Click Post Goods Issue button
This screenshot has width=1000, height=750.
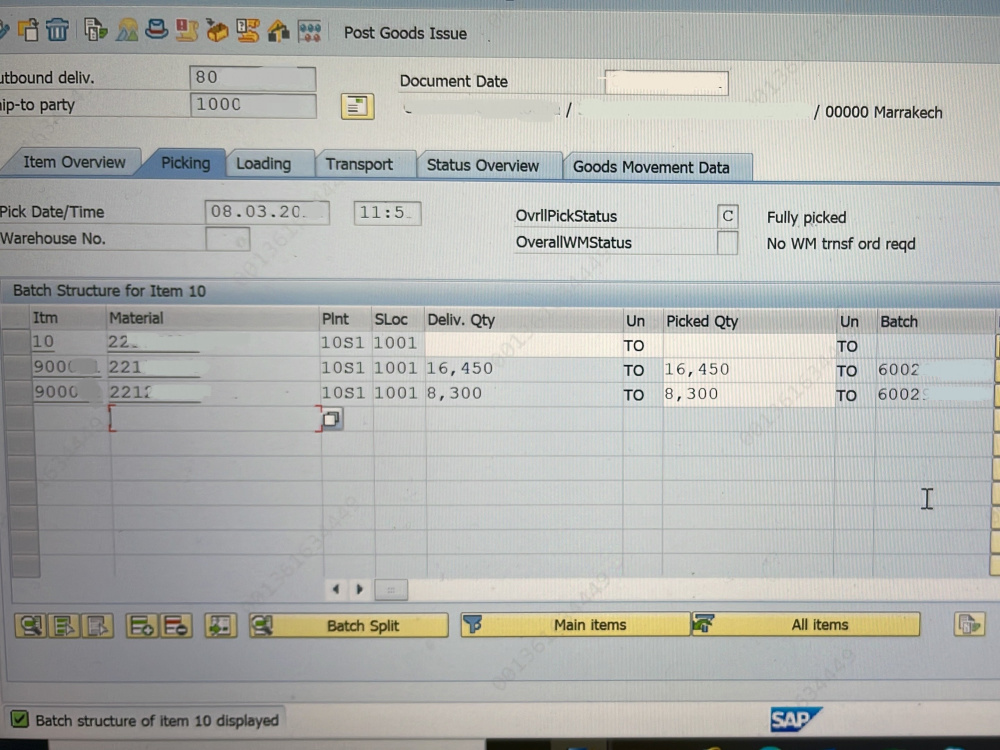point(405,33)
